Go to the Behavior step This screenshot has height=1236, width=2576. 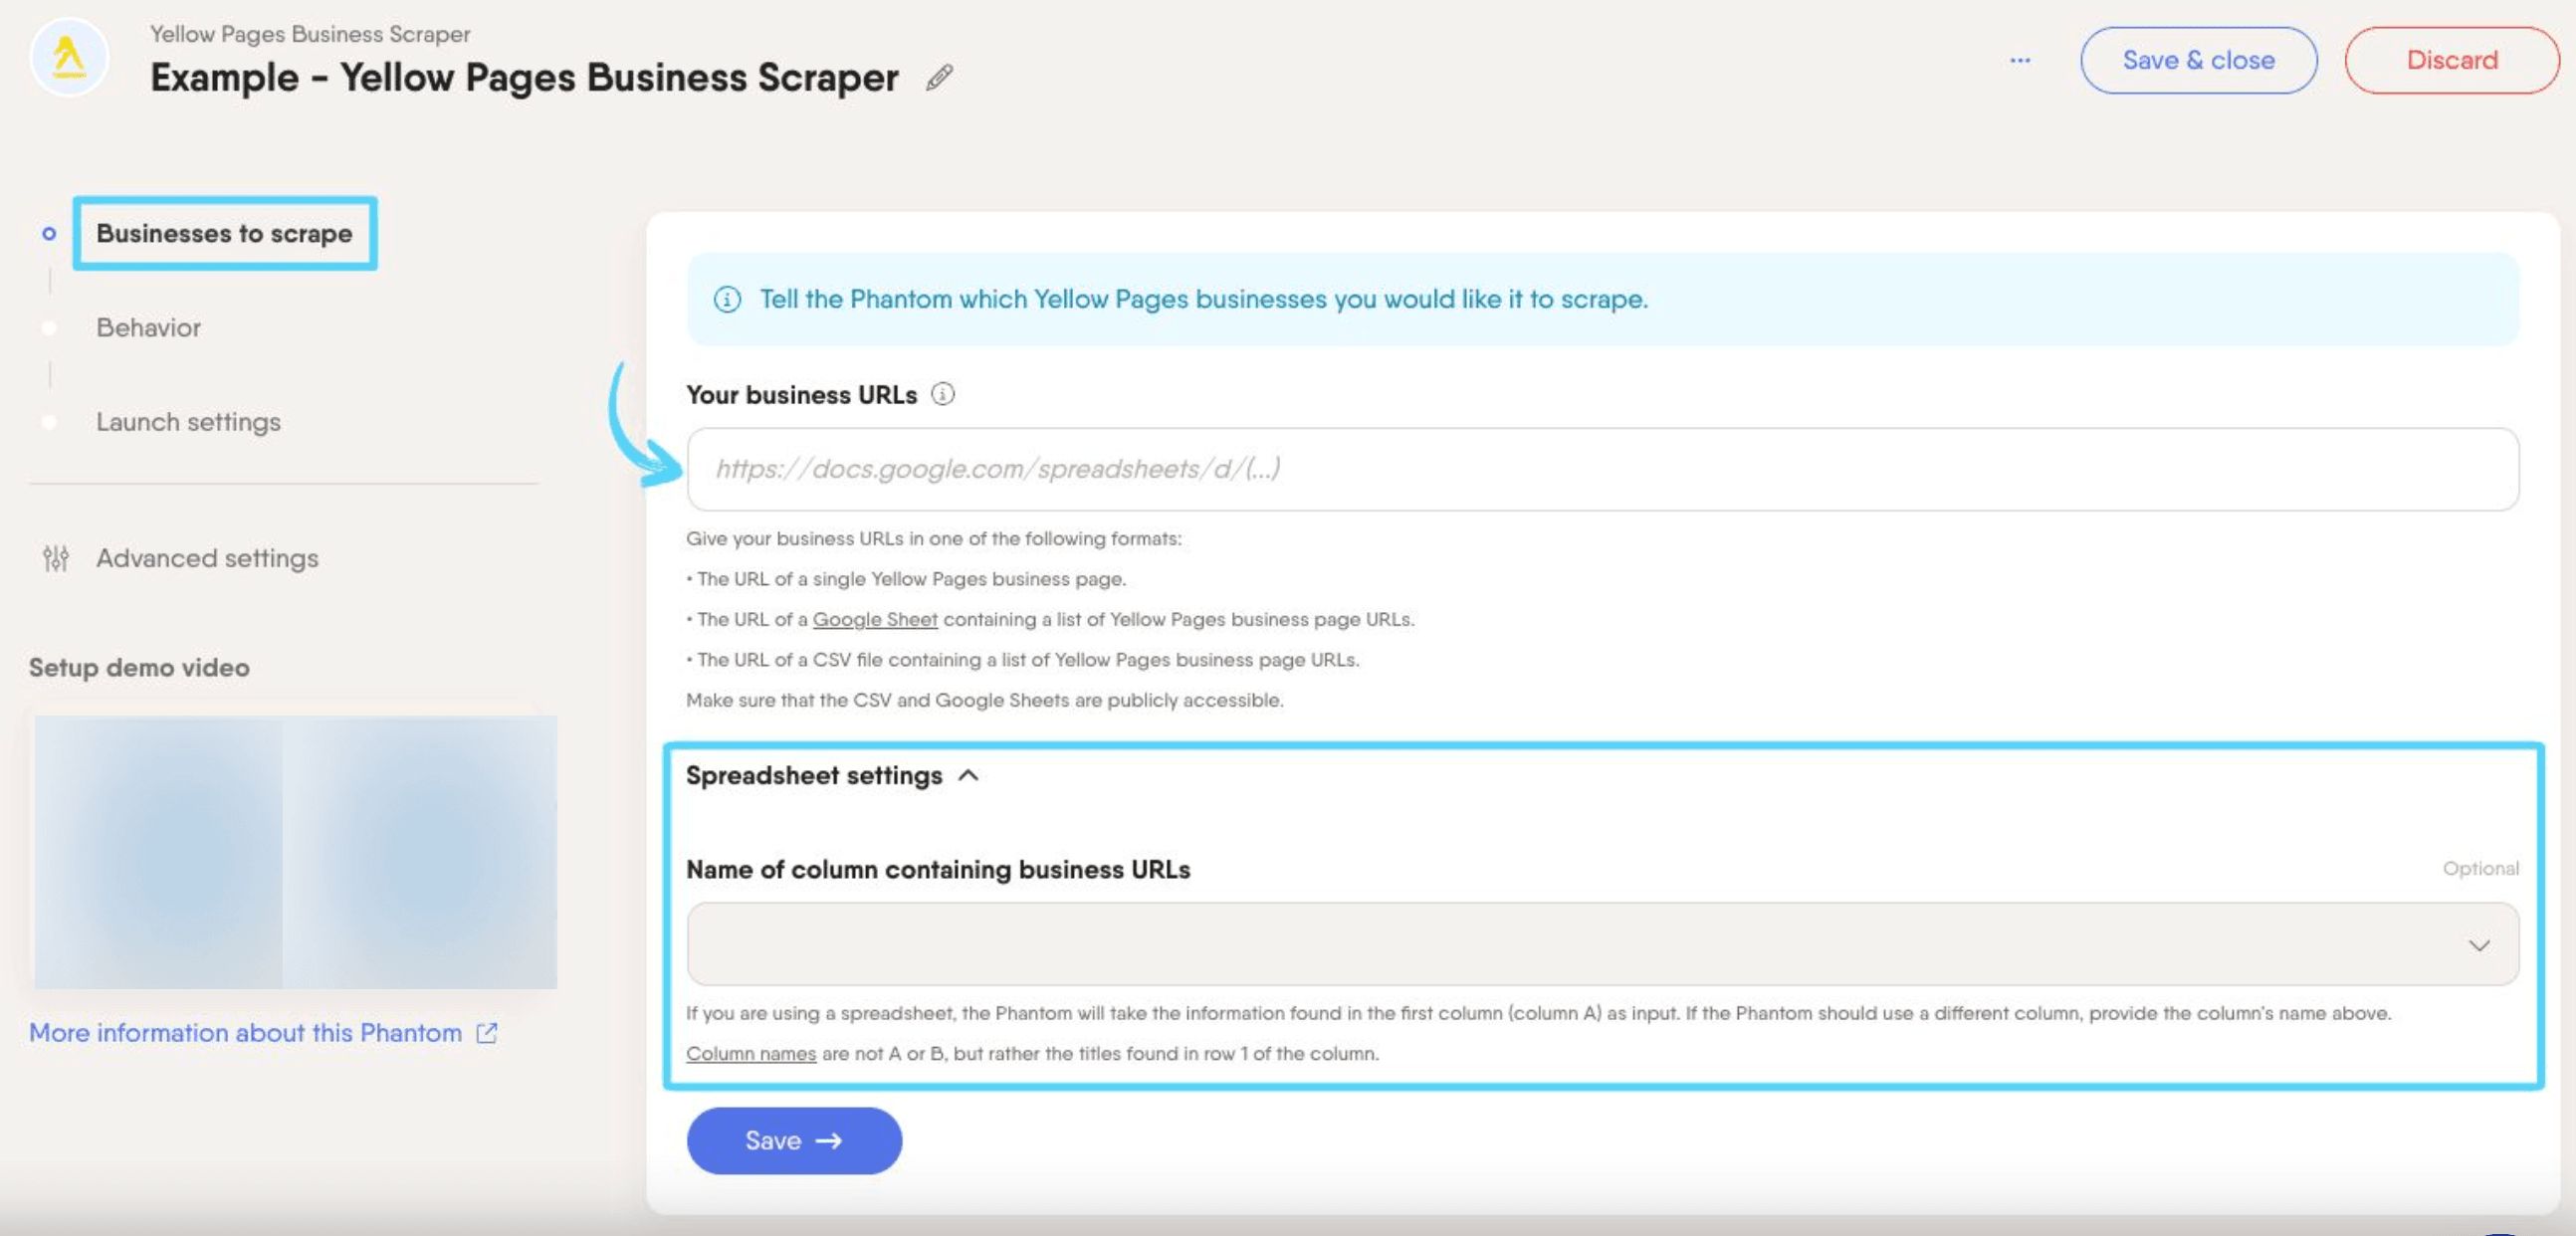(148, 327)
